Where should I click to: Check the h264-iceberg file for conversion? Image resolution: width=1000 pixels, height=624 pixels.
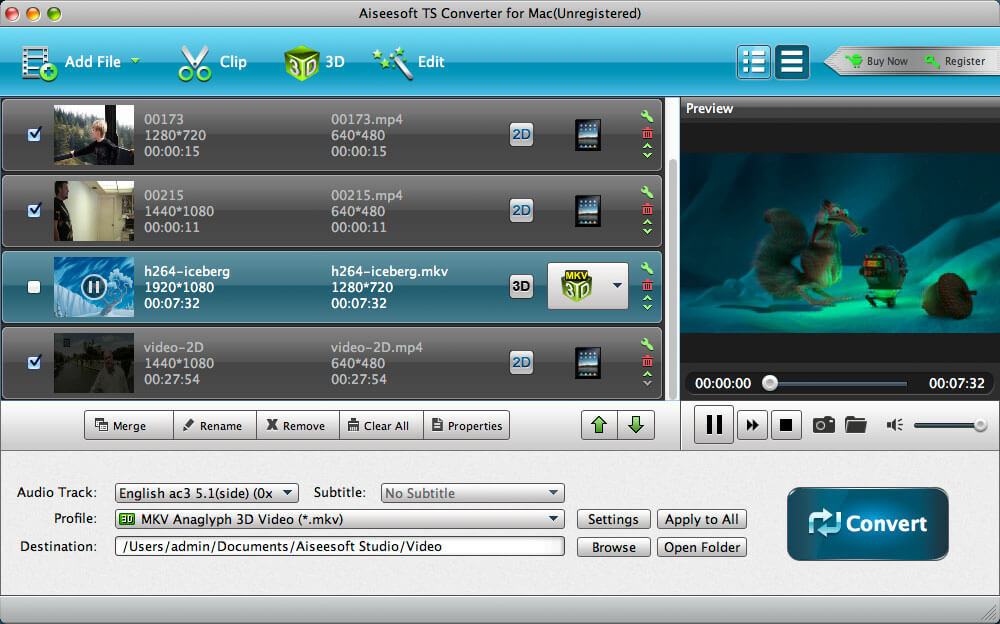coord(33,287)
